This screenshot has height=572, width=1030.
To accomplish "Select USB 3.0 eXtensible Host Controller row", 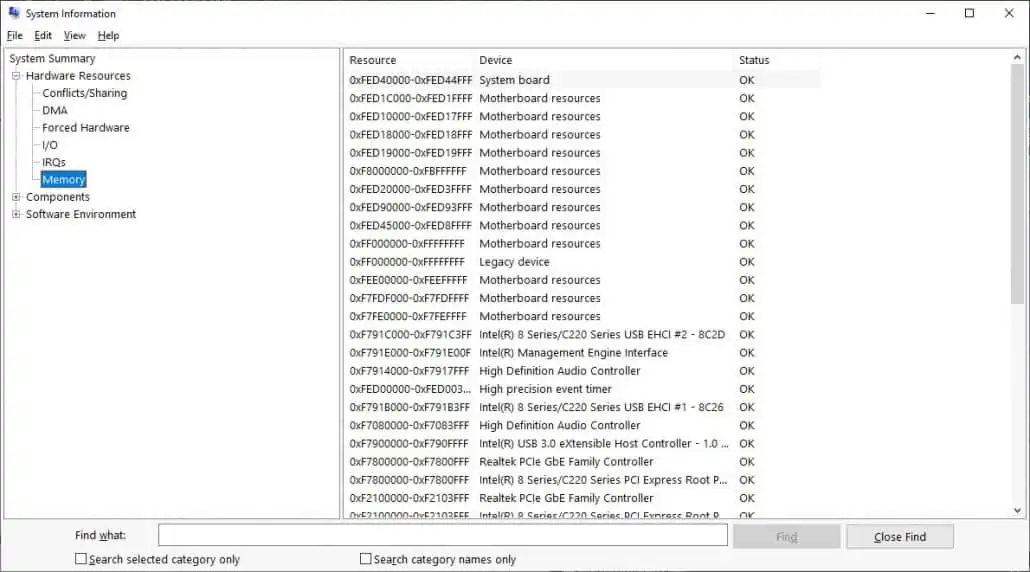I will tap(583, 444).
